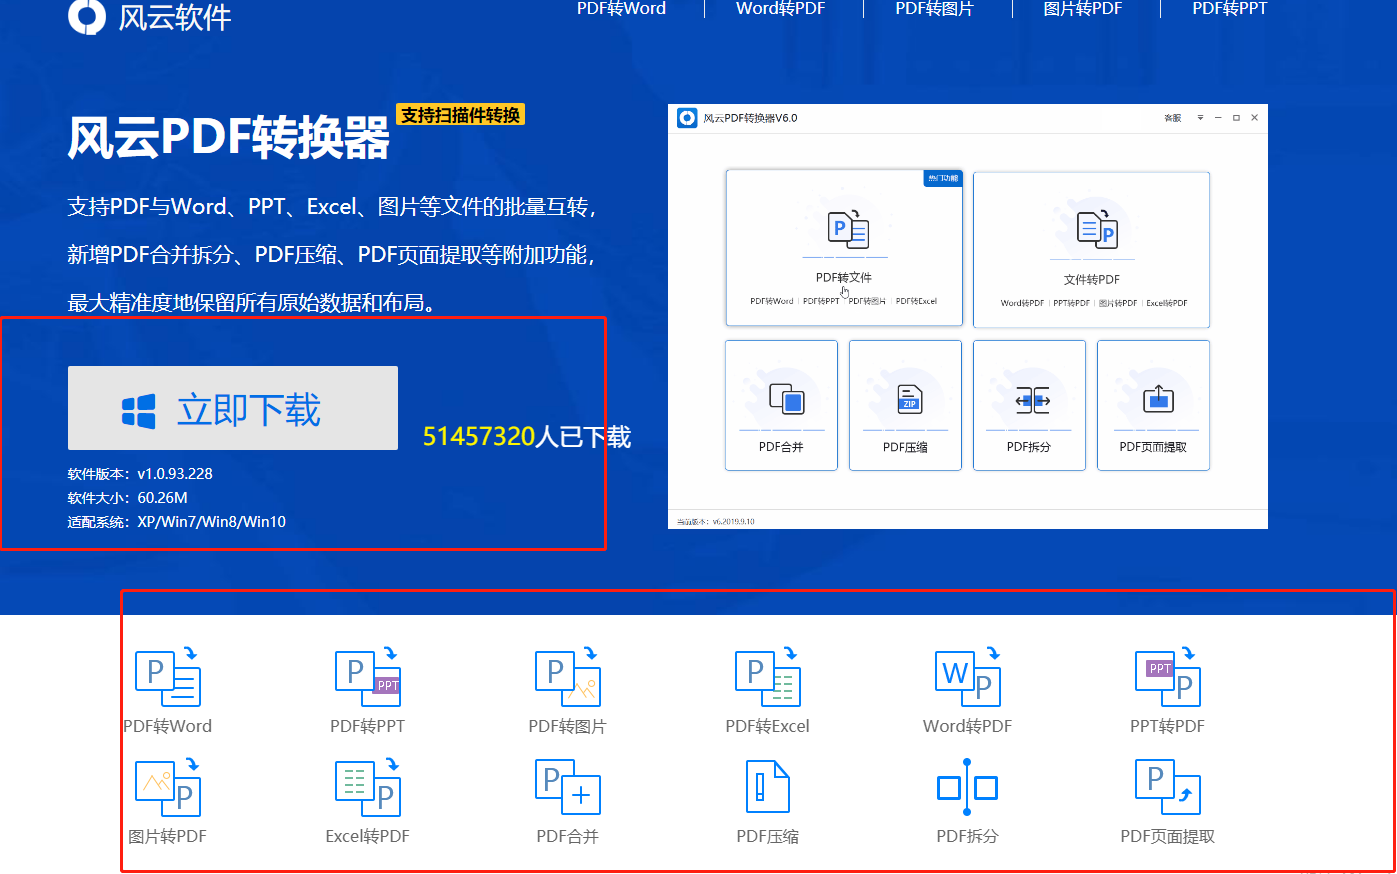Click the PDF转Excel sub-label in the PDF转文件 card

(x=916, y=301)
